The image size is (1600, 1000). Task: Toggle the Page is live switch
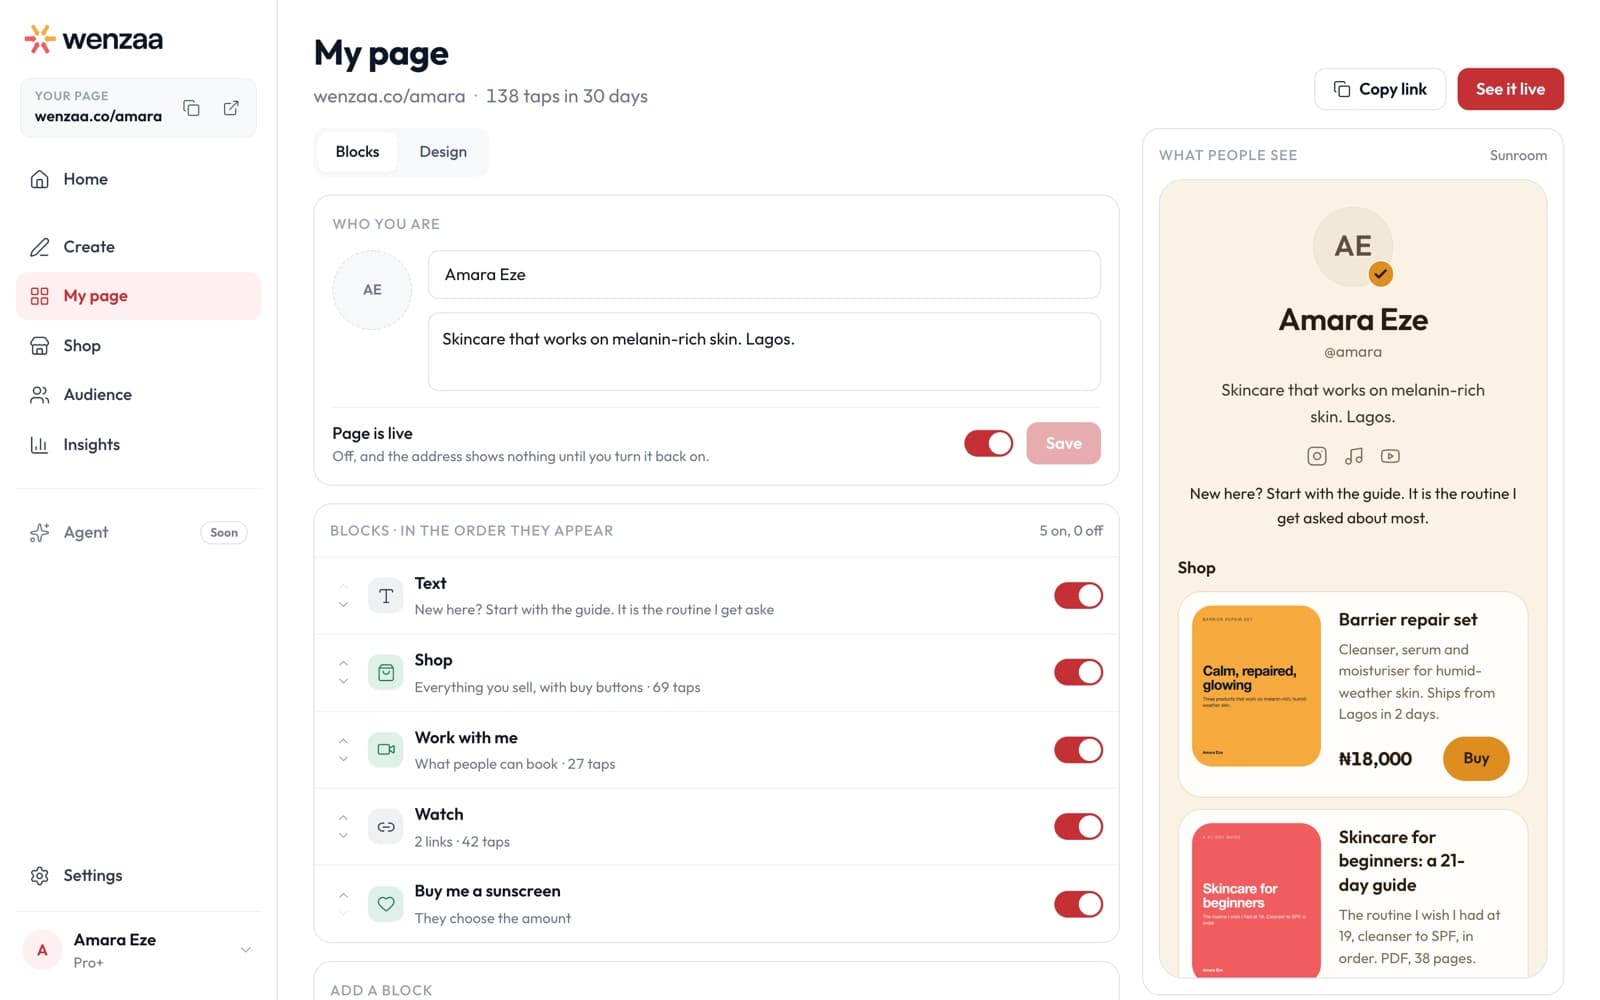click(988, 443)
